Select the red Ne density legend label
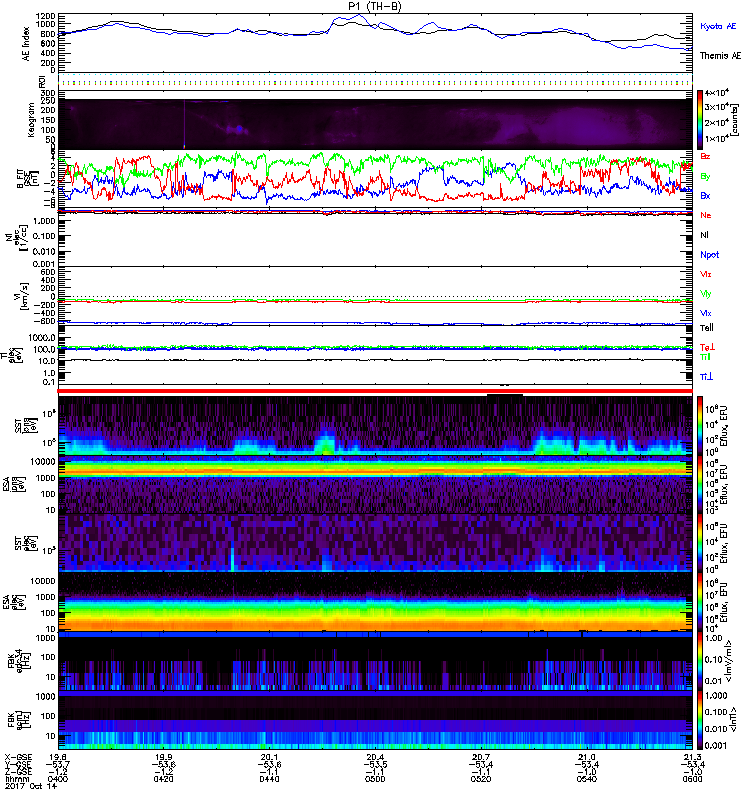 coord(705,215)
